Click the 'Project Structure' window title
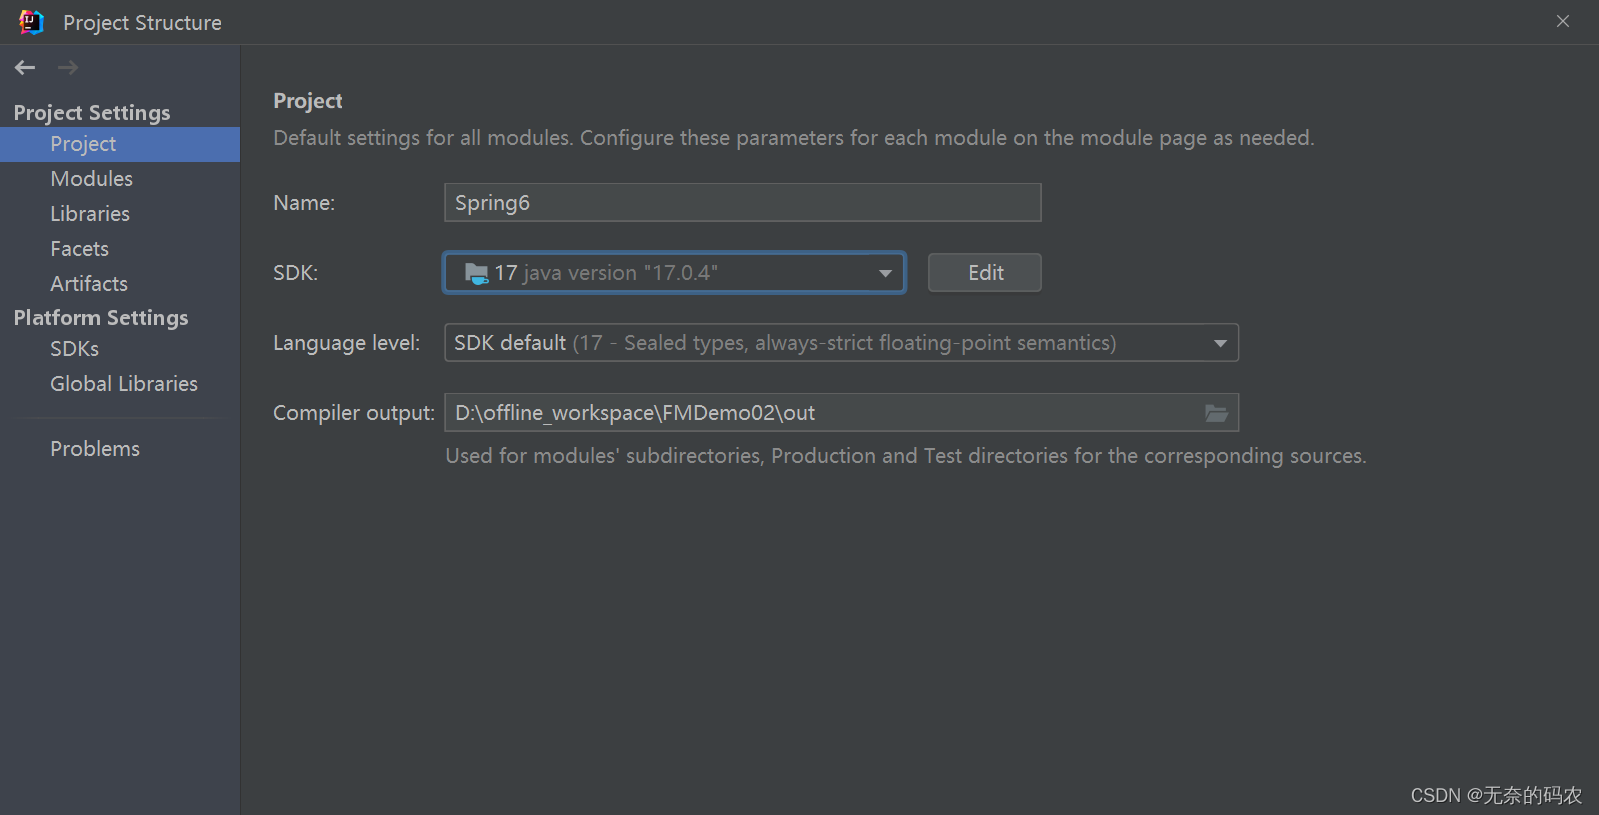 142,22
